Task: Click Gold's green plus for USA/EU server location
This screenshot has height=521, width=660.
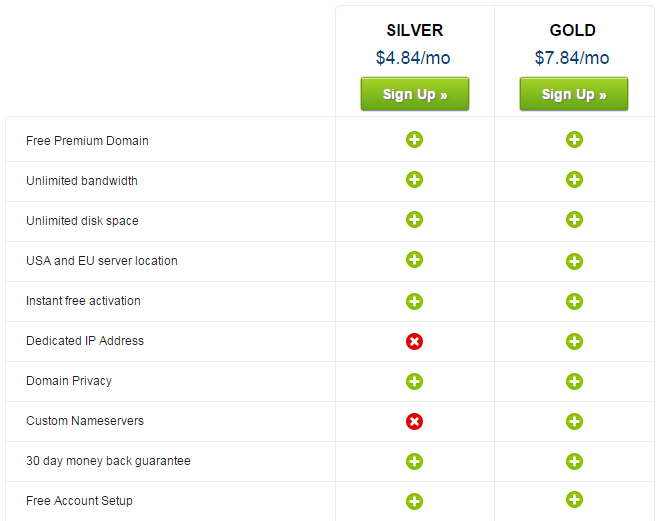Action: click(574, 261)
